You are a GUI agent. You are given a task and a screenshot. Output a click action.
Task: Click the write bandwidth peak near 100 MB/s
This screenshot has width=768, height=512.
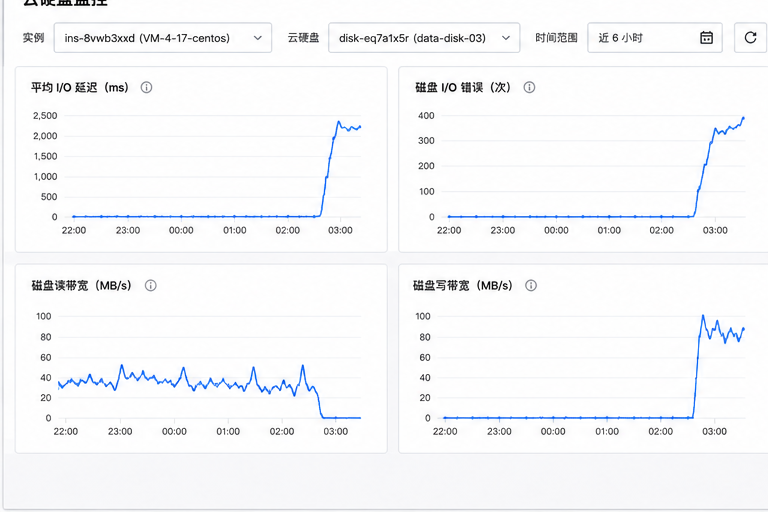[x=703, y=316]
